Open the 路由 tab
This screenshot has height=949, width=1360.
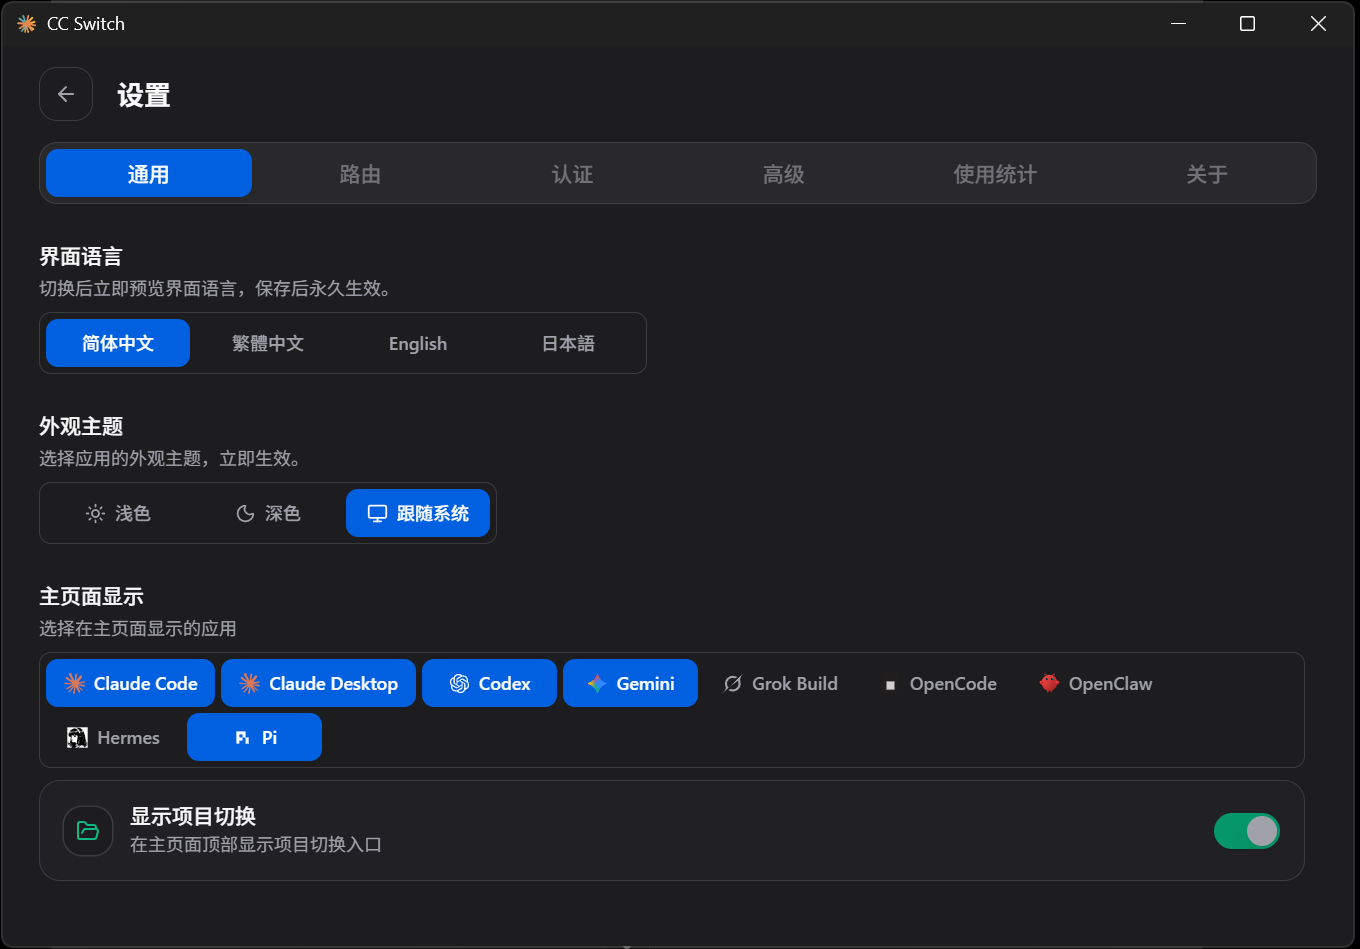[x=360, y=174]
